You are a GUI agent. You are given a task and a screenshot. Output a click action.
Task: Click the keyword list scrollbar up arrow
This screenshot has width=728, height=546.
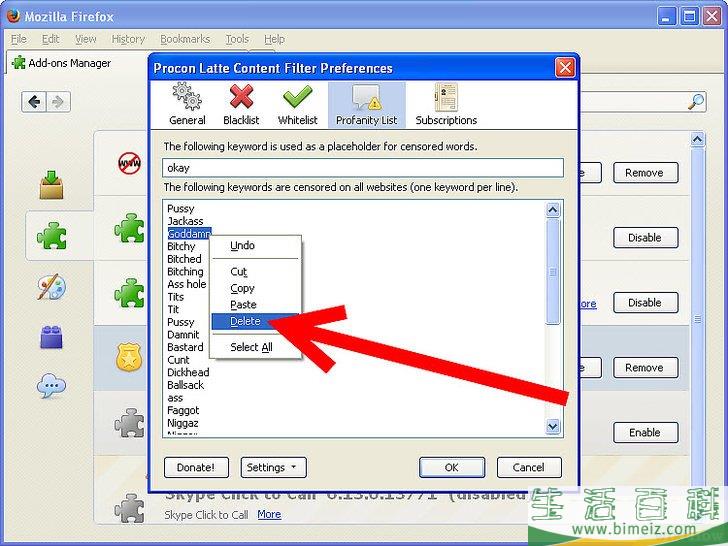(552, 210)
